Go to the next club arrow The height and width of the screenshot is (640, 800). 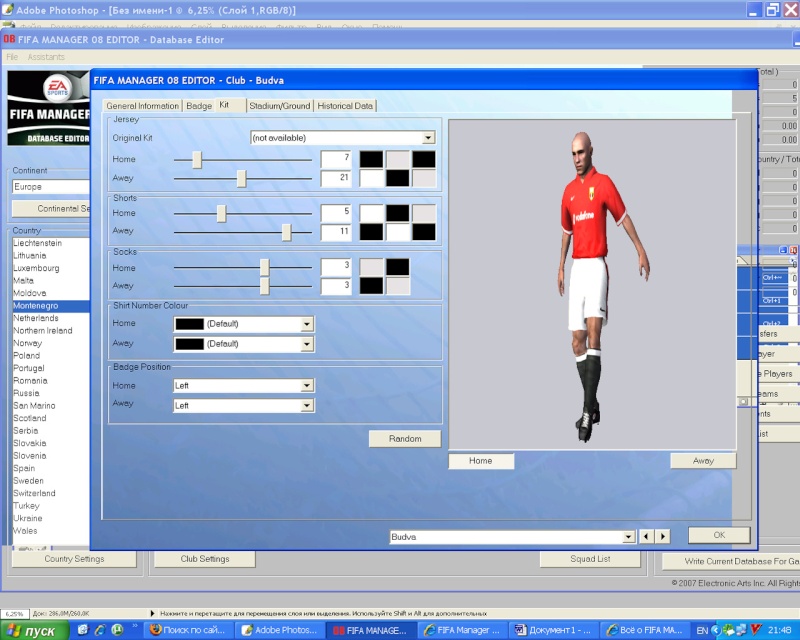663,536
